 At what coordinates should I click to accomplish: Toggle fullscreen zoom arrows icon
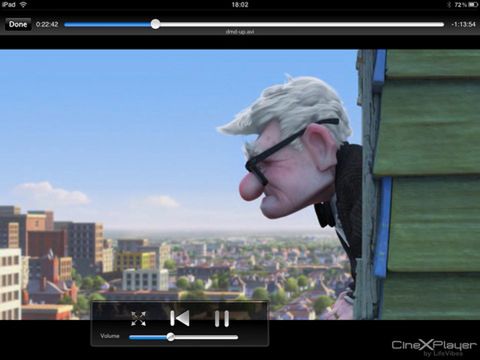click(138, 319)
